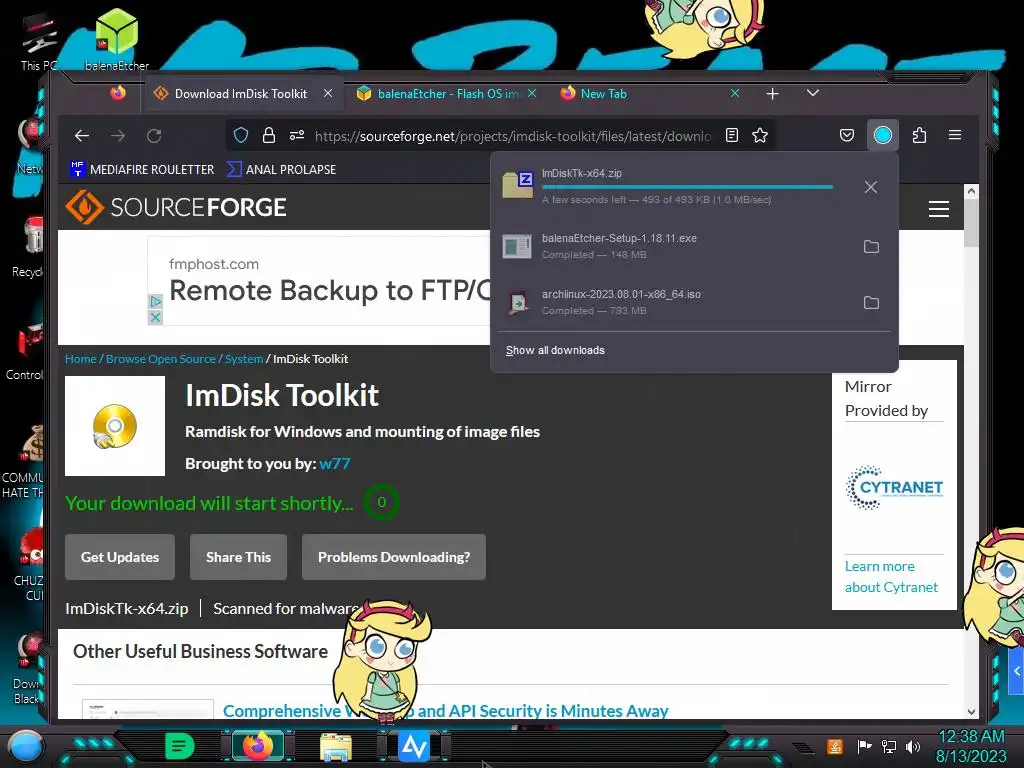Close the balenaEtcher tab
This screenshot has height=768, width=1024.
[x=532, y=93]
